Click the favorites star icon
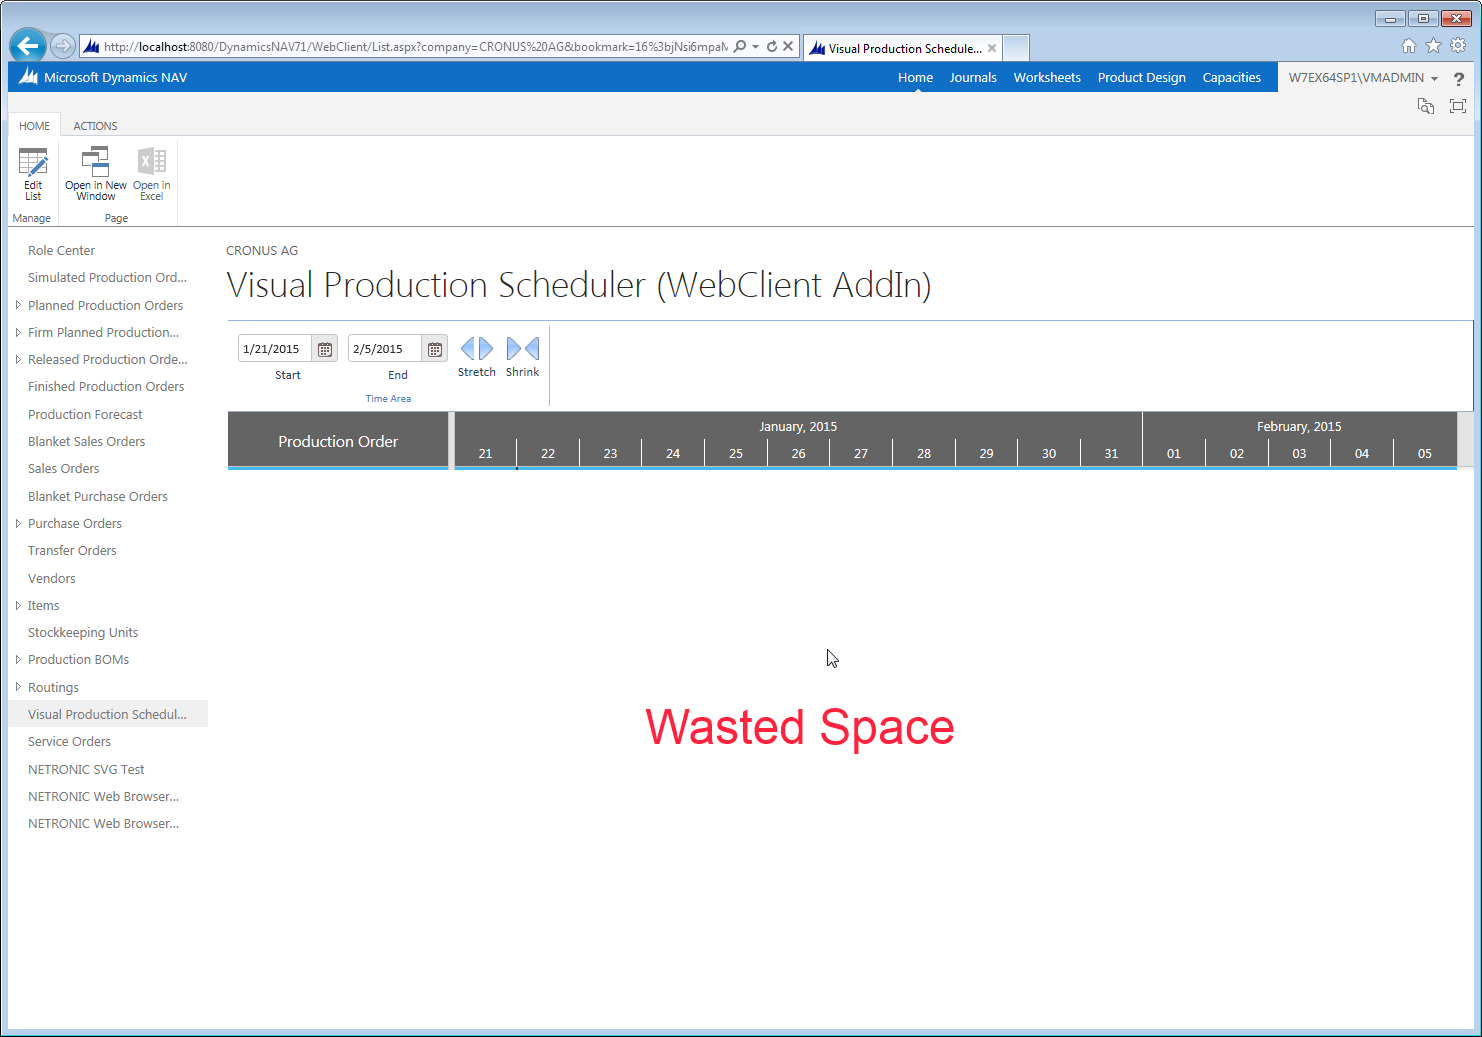The width and height of the screenshot is (1482, 1037). coord(1433,46)
